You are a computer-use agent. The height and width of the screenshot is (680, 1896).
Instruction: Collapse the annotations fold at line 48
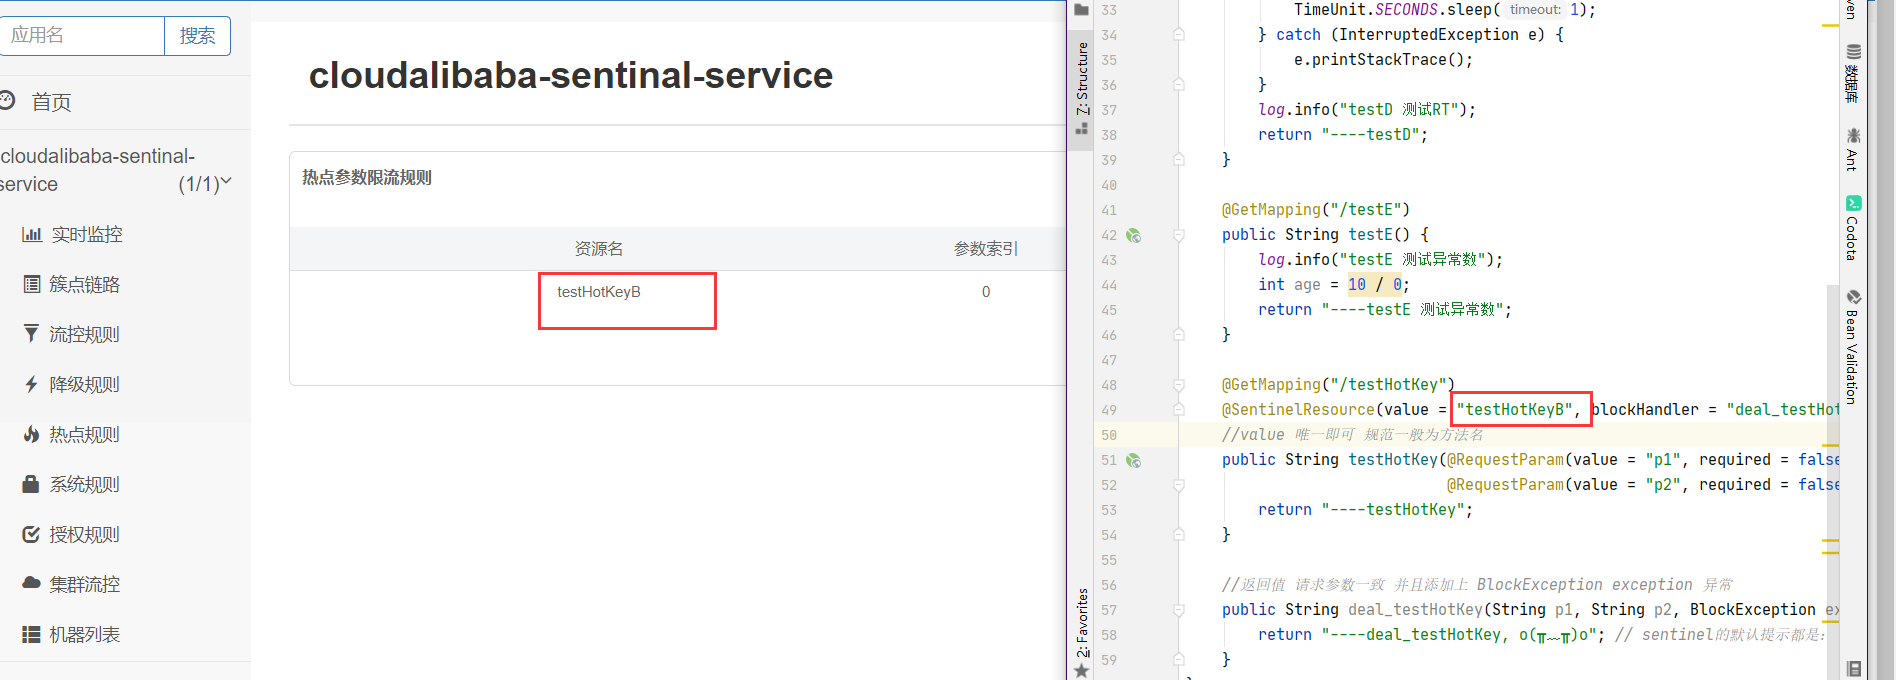[x=1179, y=385]
